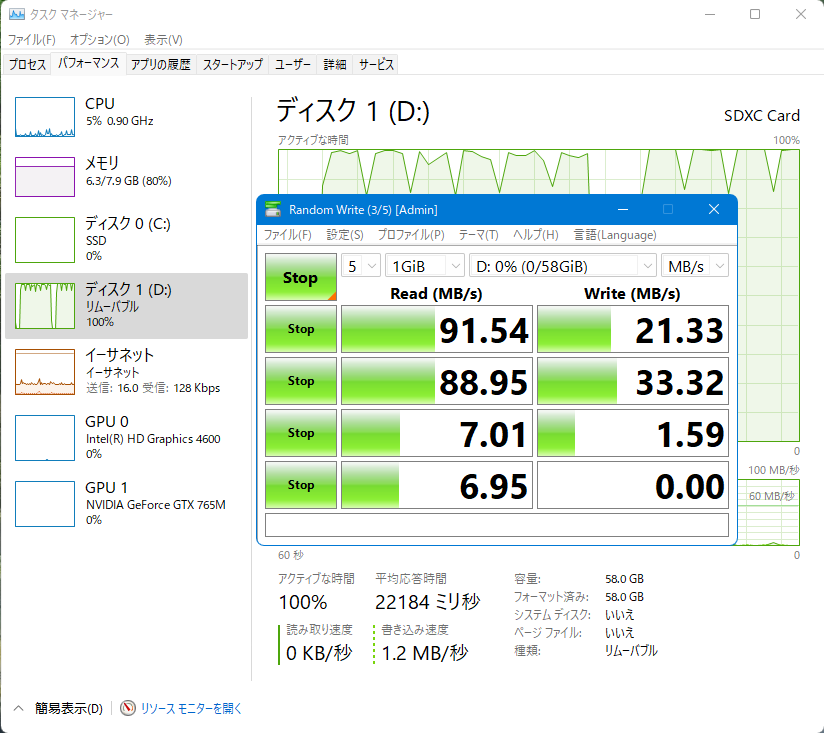Collapse view with 簡易表示 chevron
This screenshot has height=733, width=824.
[18, 708]
